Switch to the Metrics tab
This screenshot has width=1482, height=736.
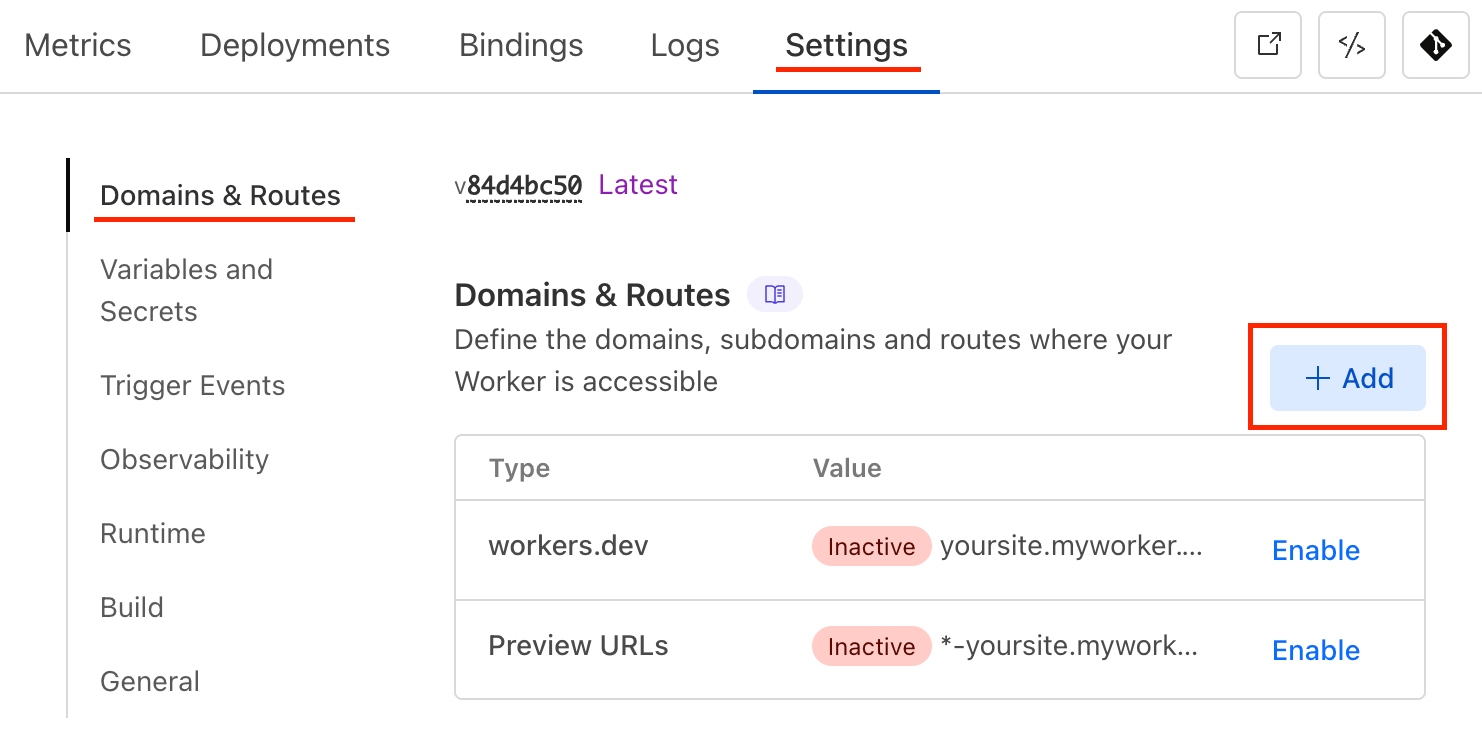78,45
